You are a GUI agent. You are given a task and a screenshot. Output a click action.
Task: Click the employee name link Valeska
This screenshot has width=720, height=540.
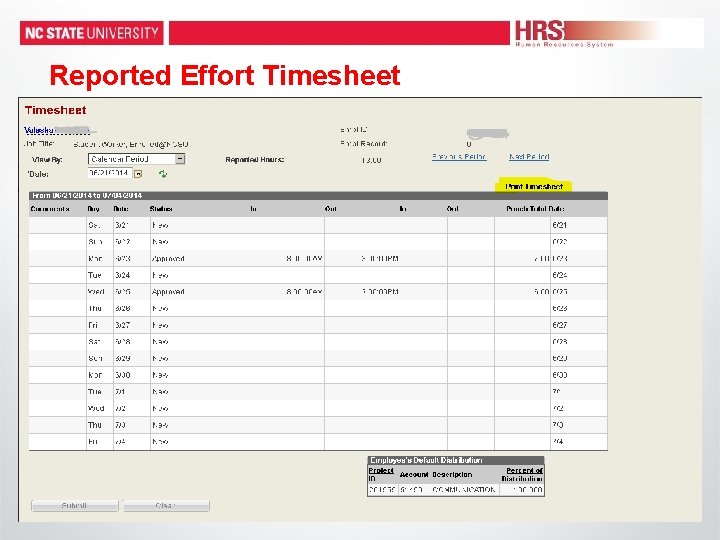pyautogui.click(x=39, y=130)
